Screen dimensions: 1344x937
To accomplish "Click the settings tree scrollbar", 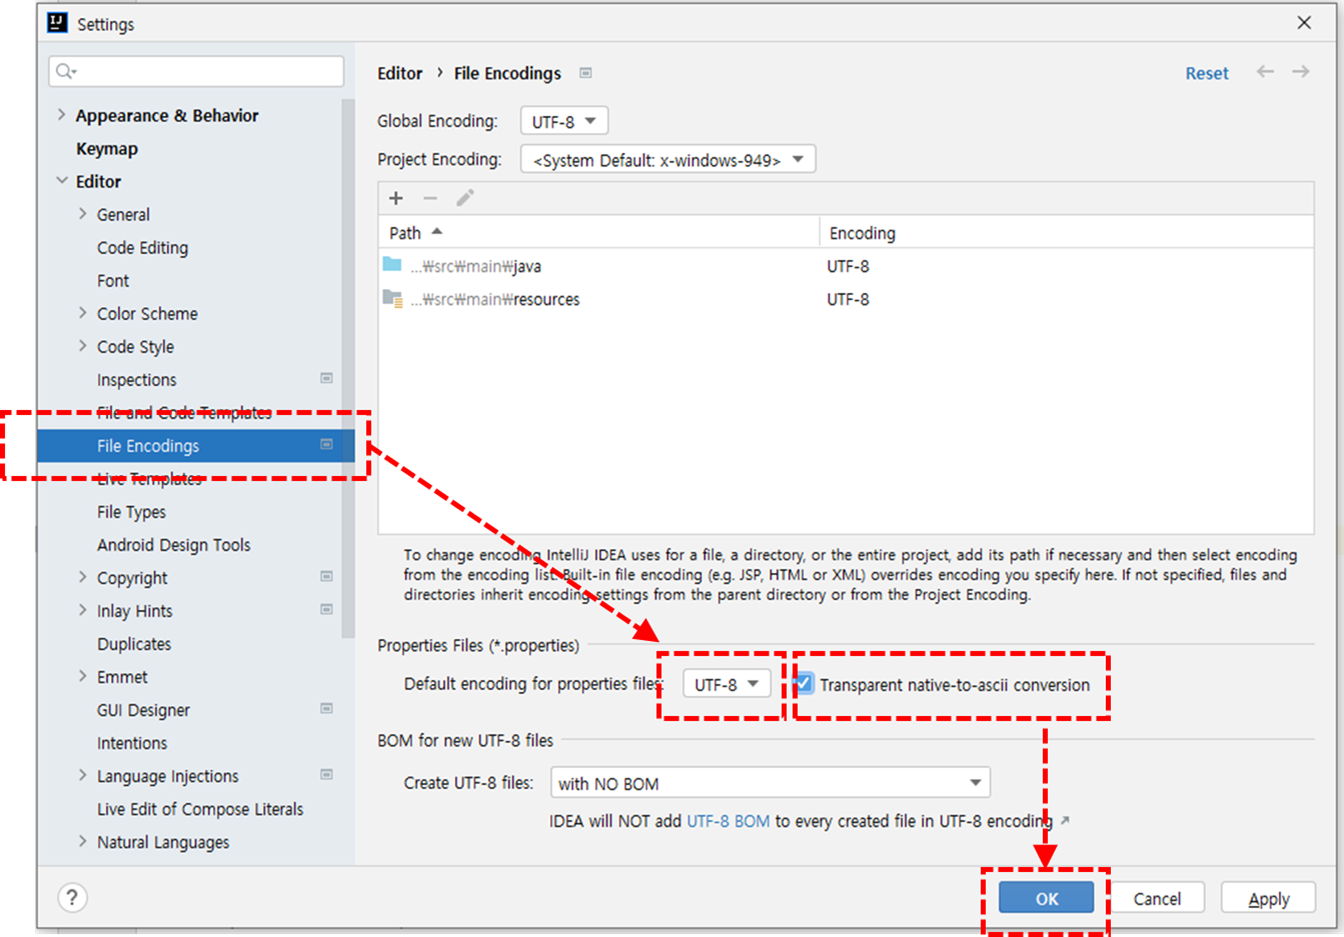I will pos(348,370).
